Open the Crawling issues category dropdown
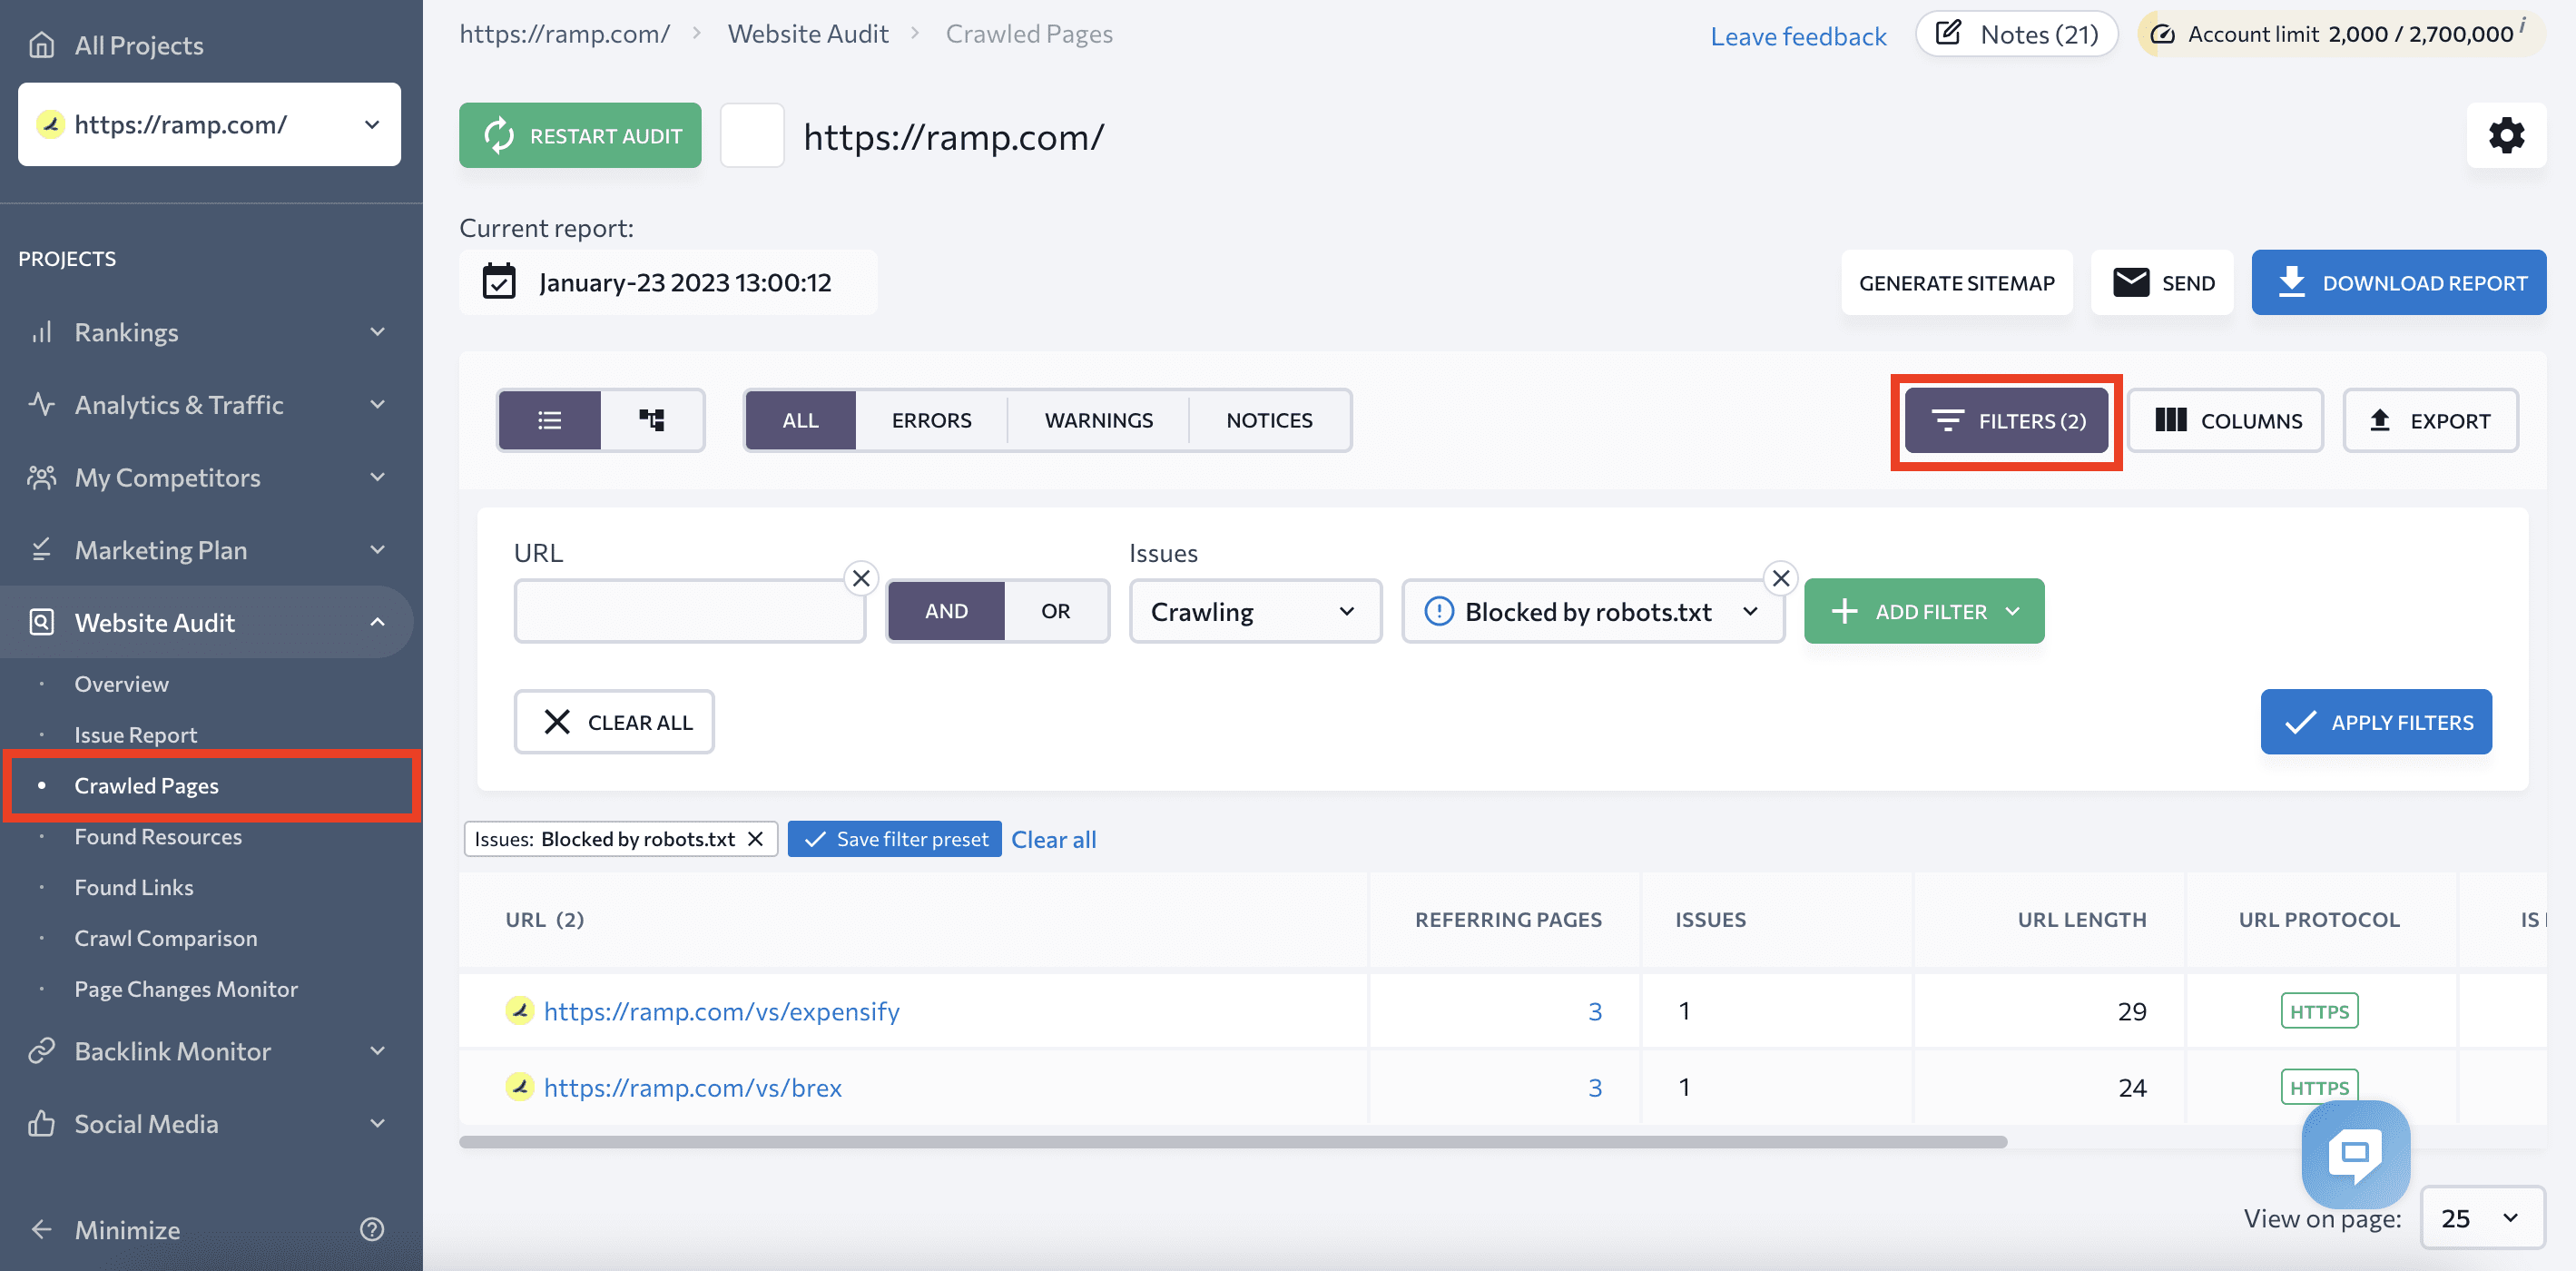 tap(1255, 611)
